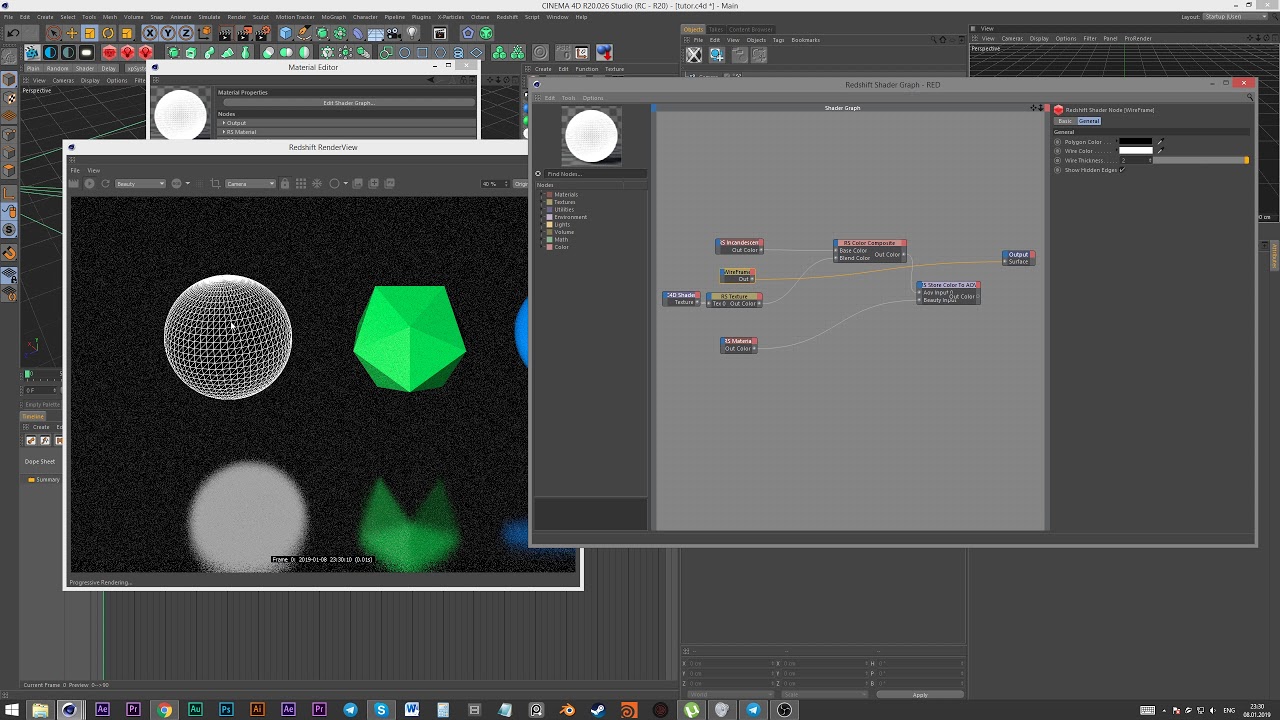Click the Wire Color white swatch
This screenshot has width=1280, height=720.
click(1135, 151)
